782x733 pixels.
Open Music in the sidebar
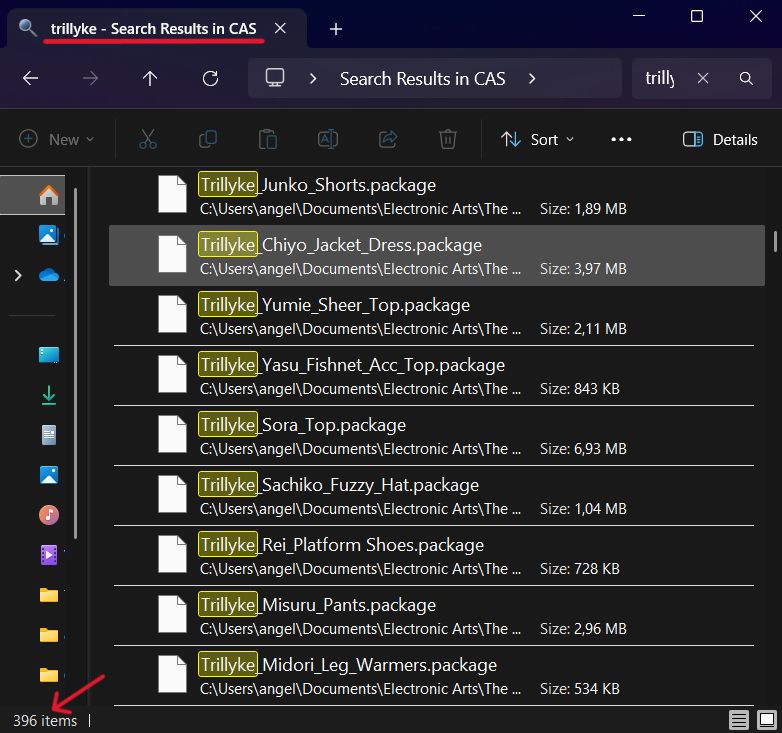click(48, 515)
